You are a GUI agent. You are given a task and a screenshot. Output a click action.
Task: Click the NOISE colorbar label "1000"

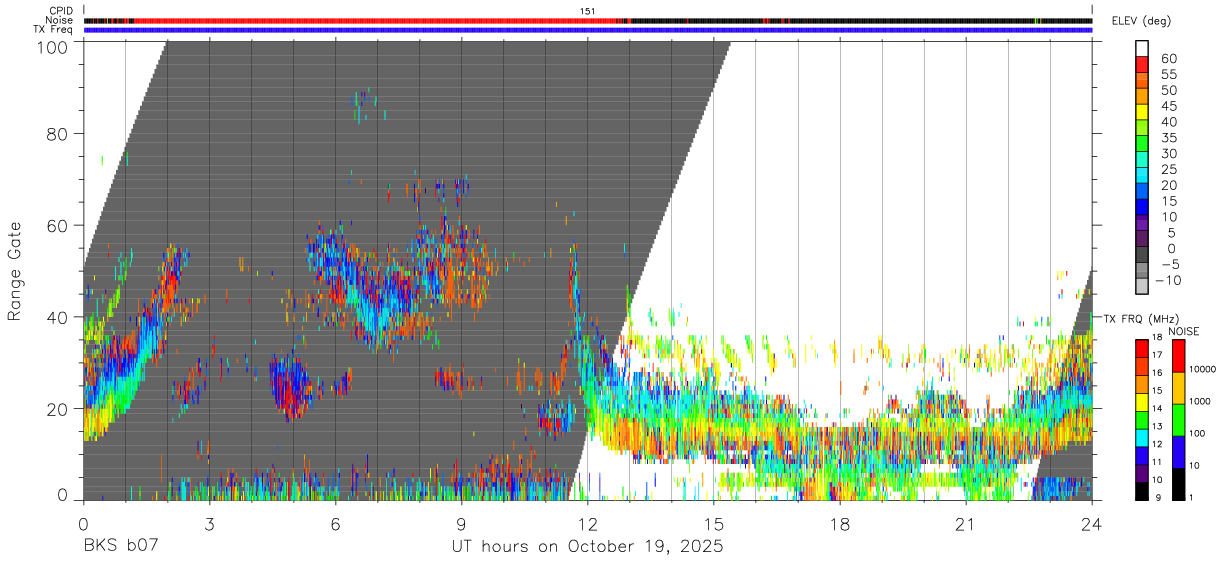(x=1200, y=402)
